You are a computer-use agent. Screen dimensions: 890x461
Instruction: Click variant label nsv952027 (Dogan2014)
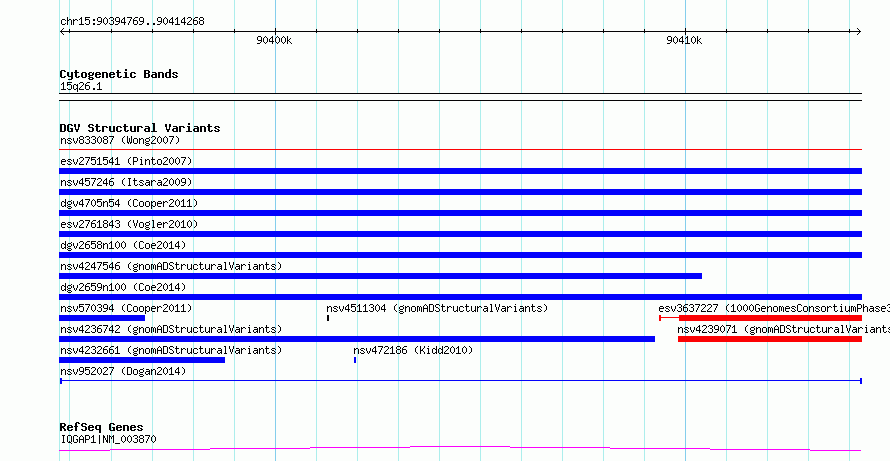(123, 371)
